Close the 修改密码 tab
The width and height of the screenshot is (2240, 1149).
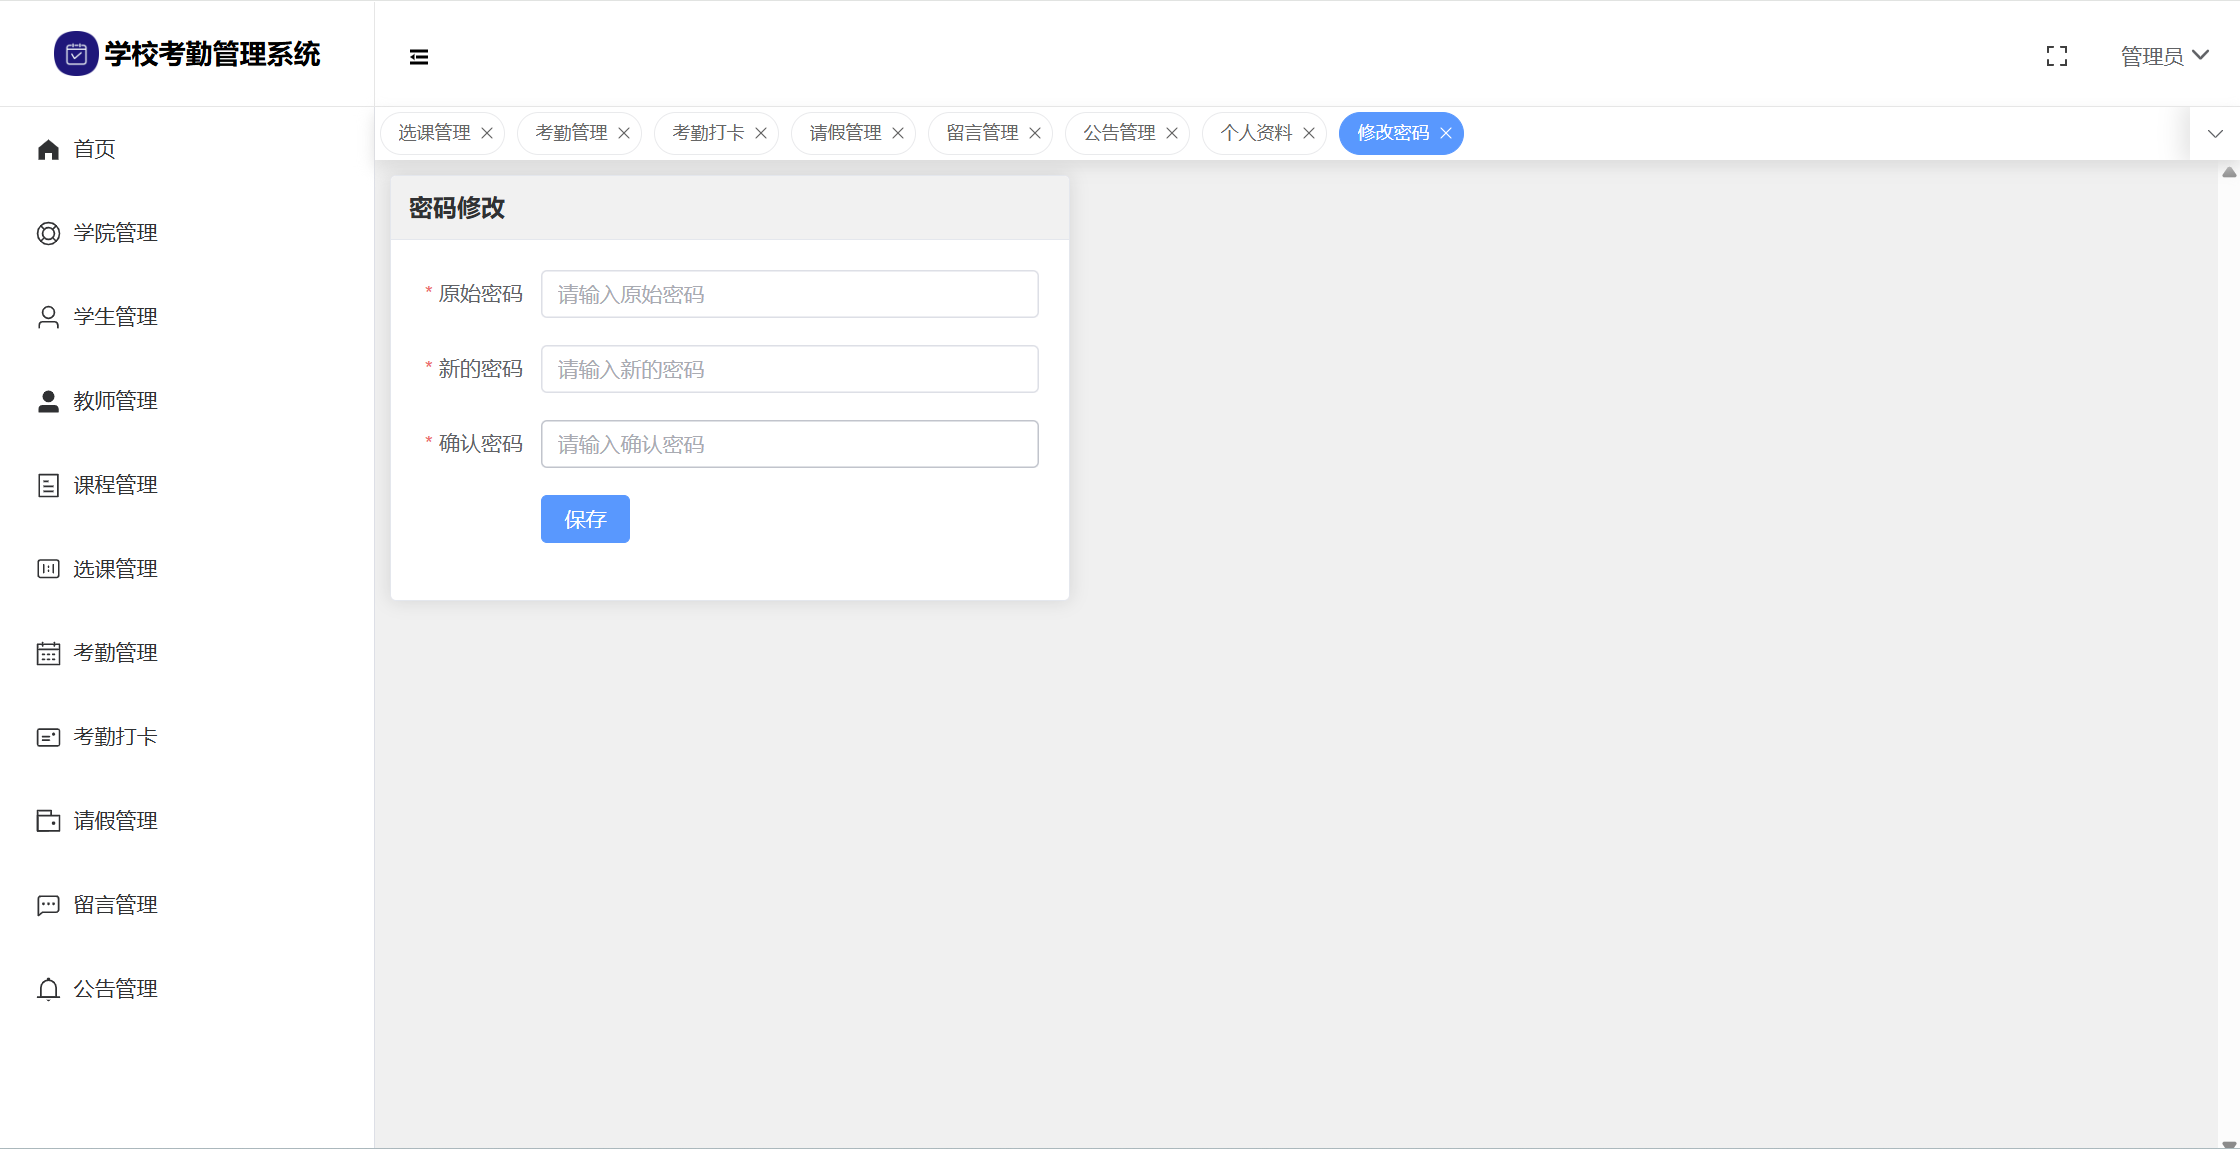pos(1446,134)
